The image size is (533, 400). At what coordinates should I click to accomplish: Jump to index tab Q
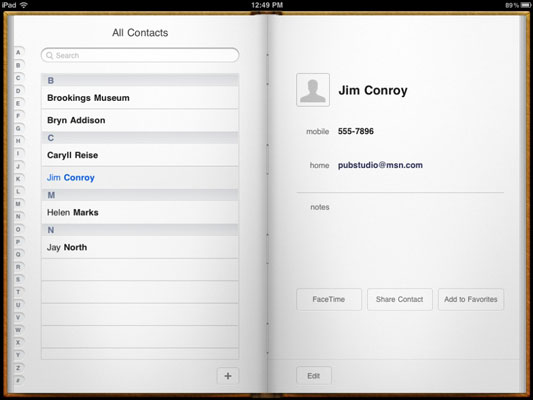click(x=18, y=254)
